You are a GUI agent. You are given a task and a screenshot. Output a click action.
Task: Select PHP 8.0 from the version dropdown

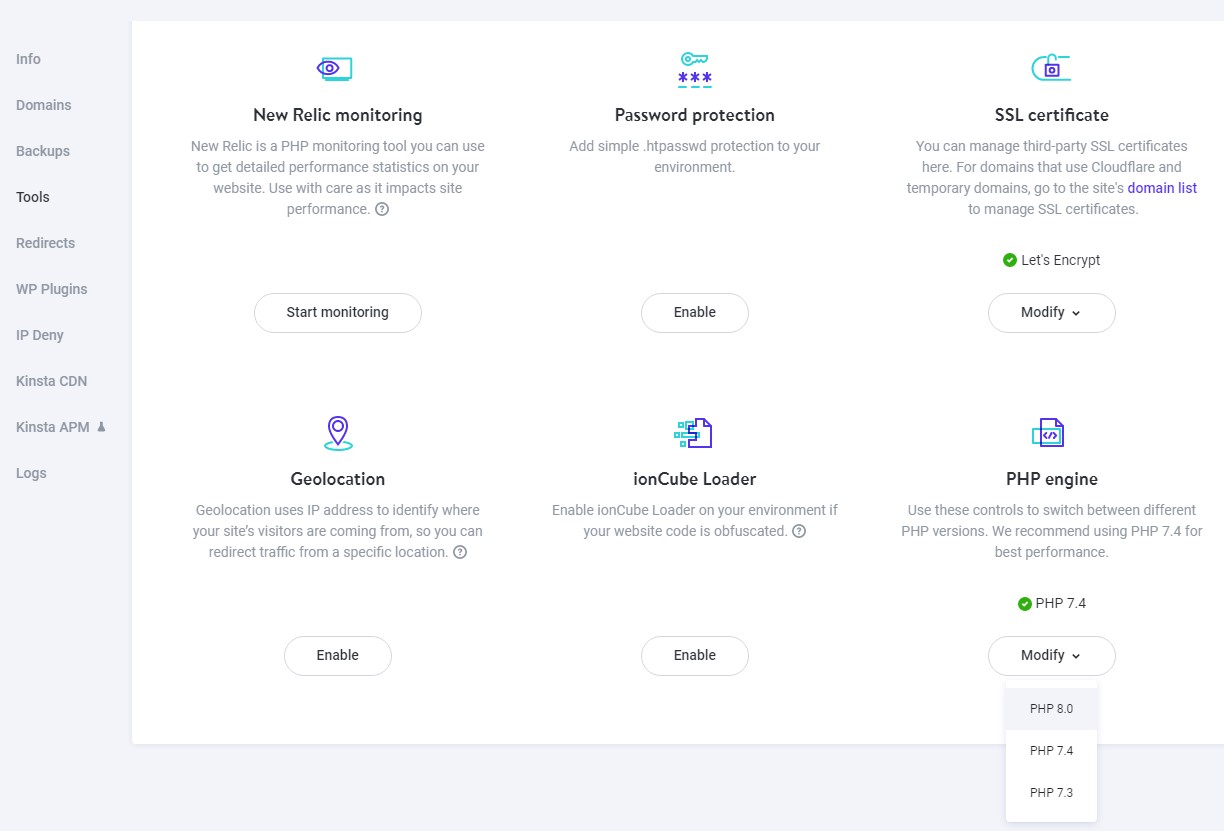pos(1051,708)
